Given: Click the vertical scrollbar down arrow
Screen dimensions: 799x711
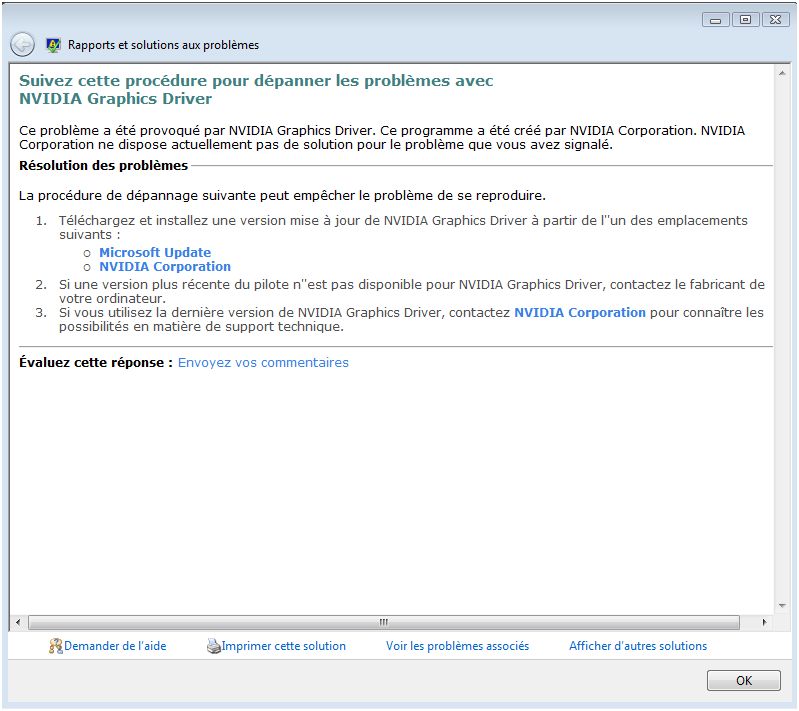Looking at the screenshot, I should point(782,606).
